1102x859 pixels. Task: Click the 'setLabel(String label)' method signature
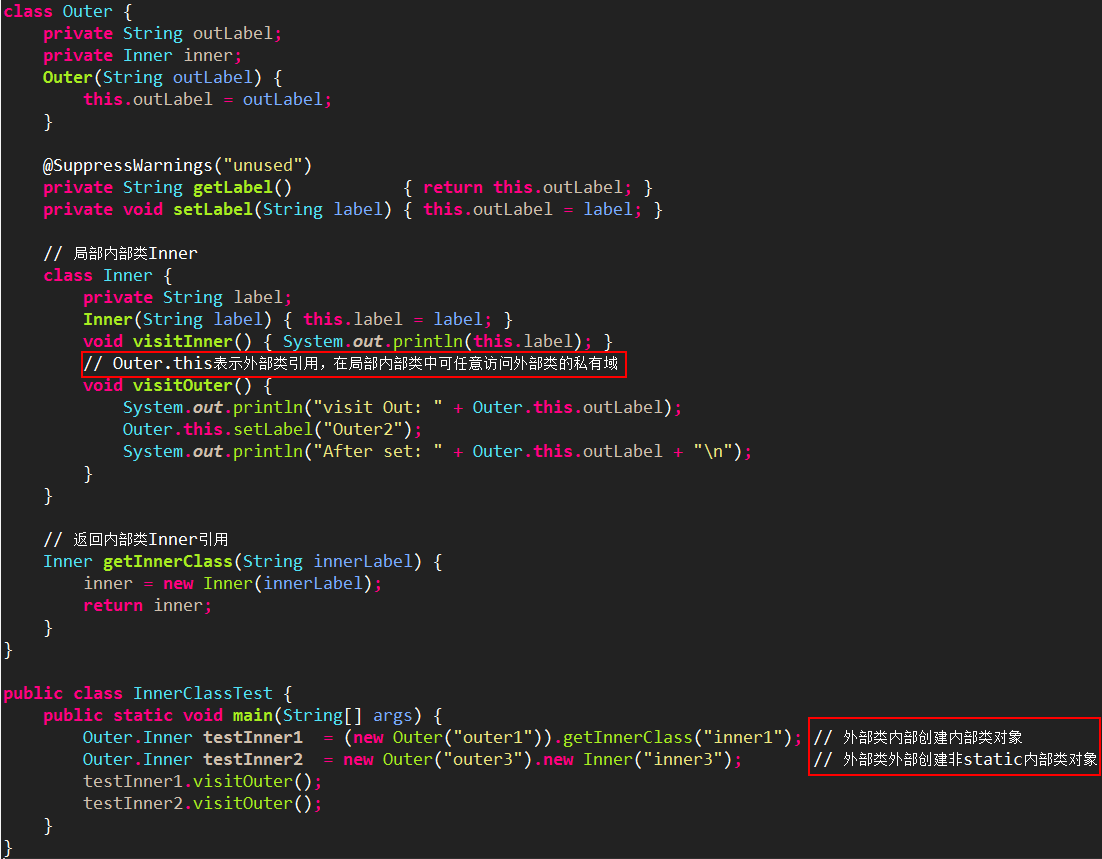pyautogui.click(x=282, y=209)
